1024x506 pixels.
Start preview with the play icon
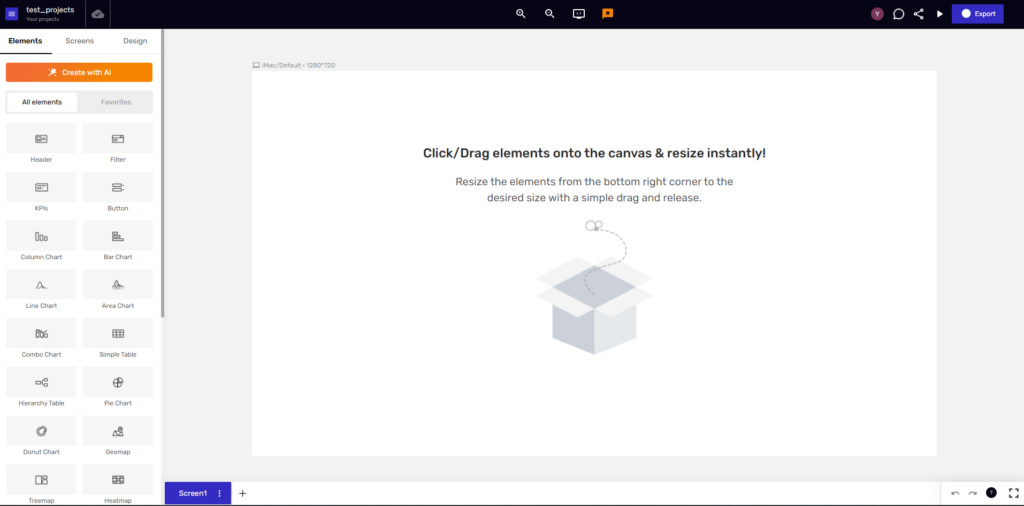coord(939,14)
